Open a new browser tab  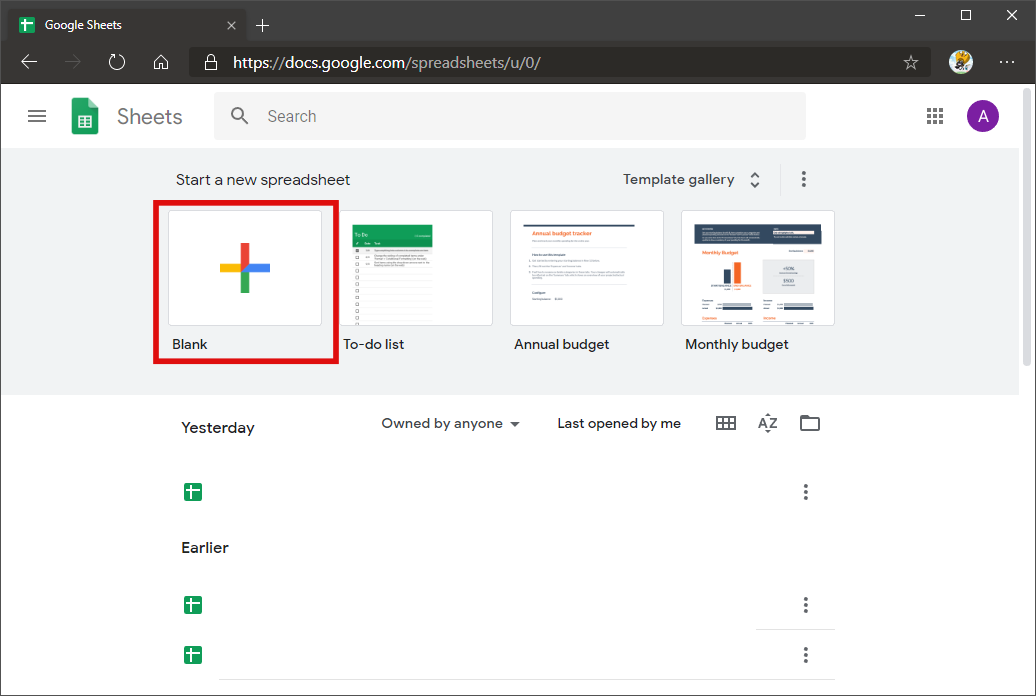262,25
